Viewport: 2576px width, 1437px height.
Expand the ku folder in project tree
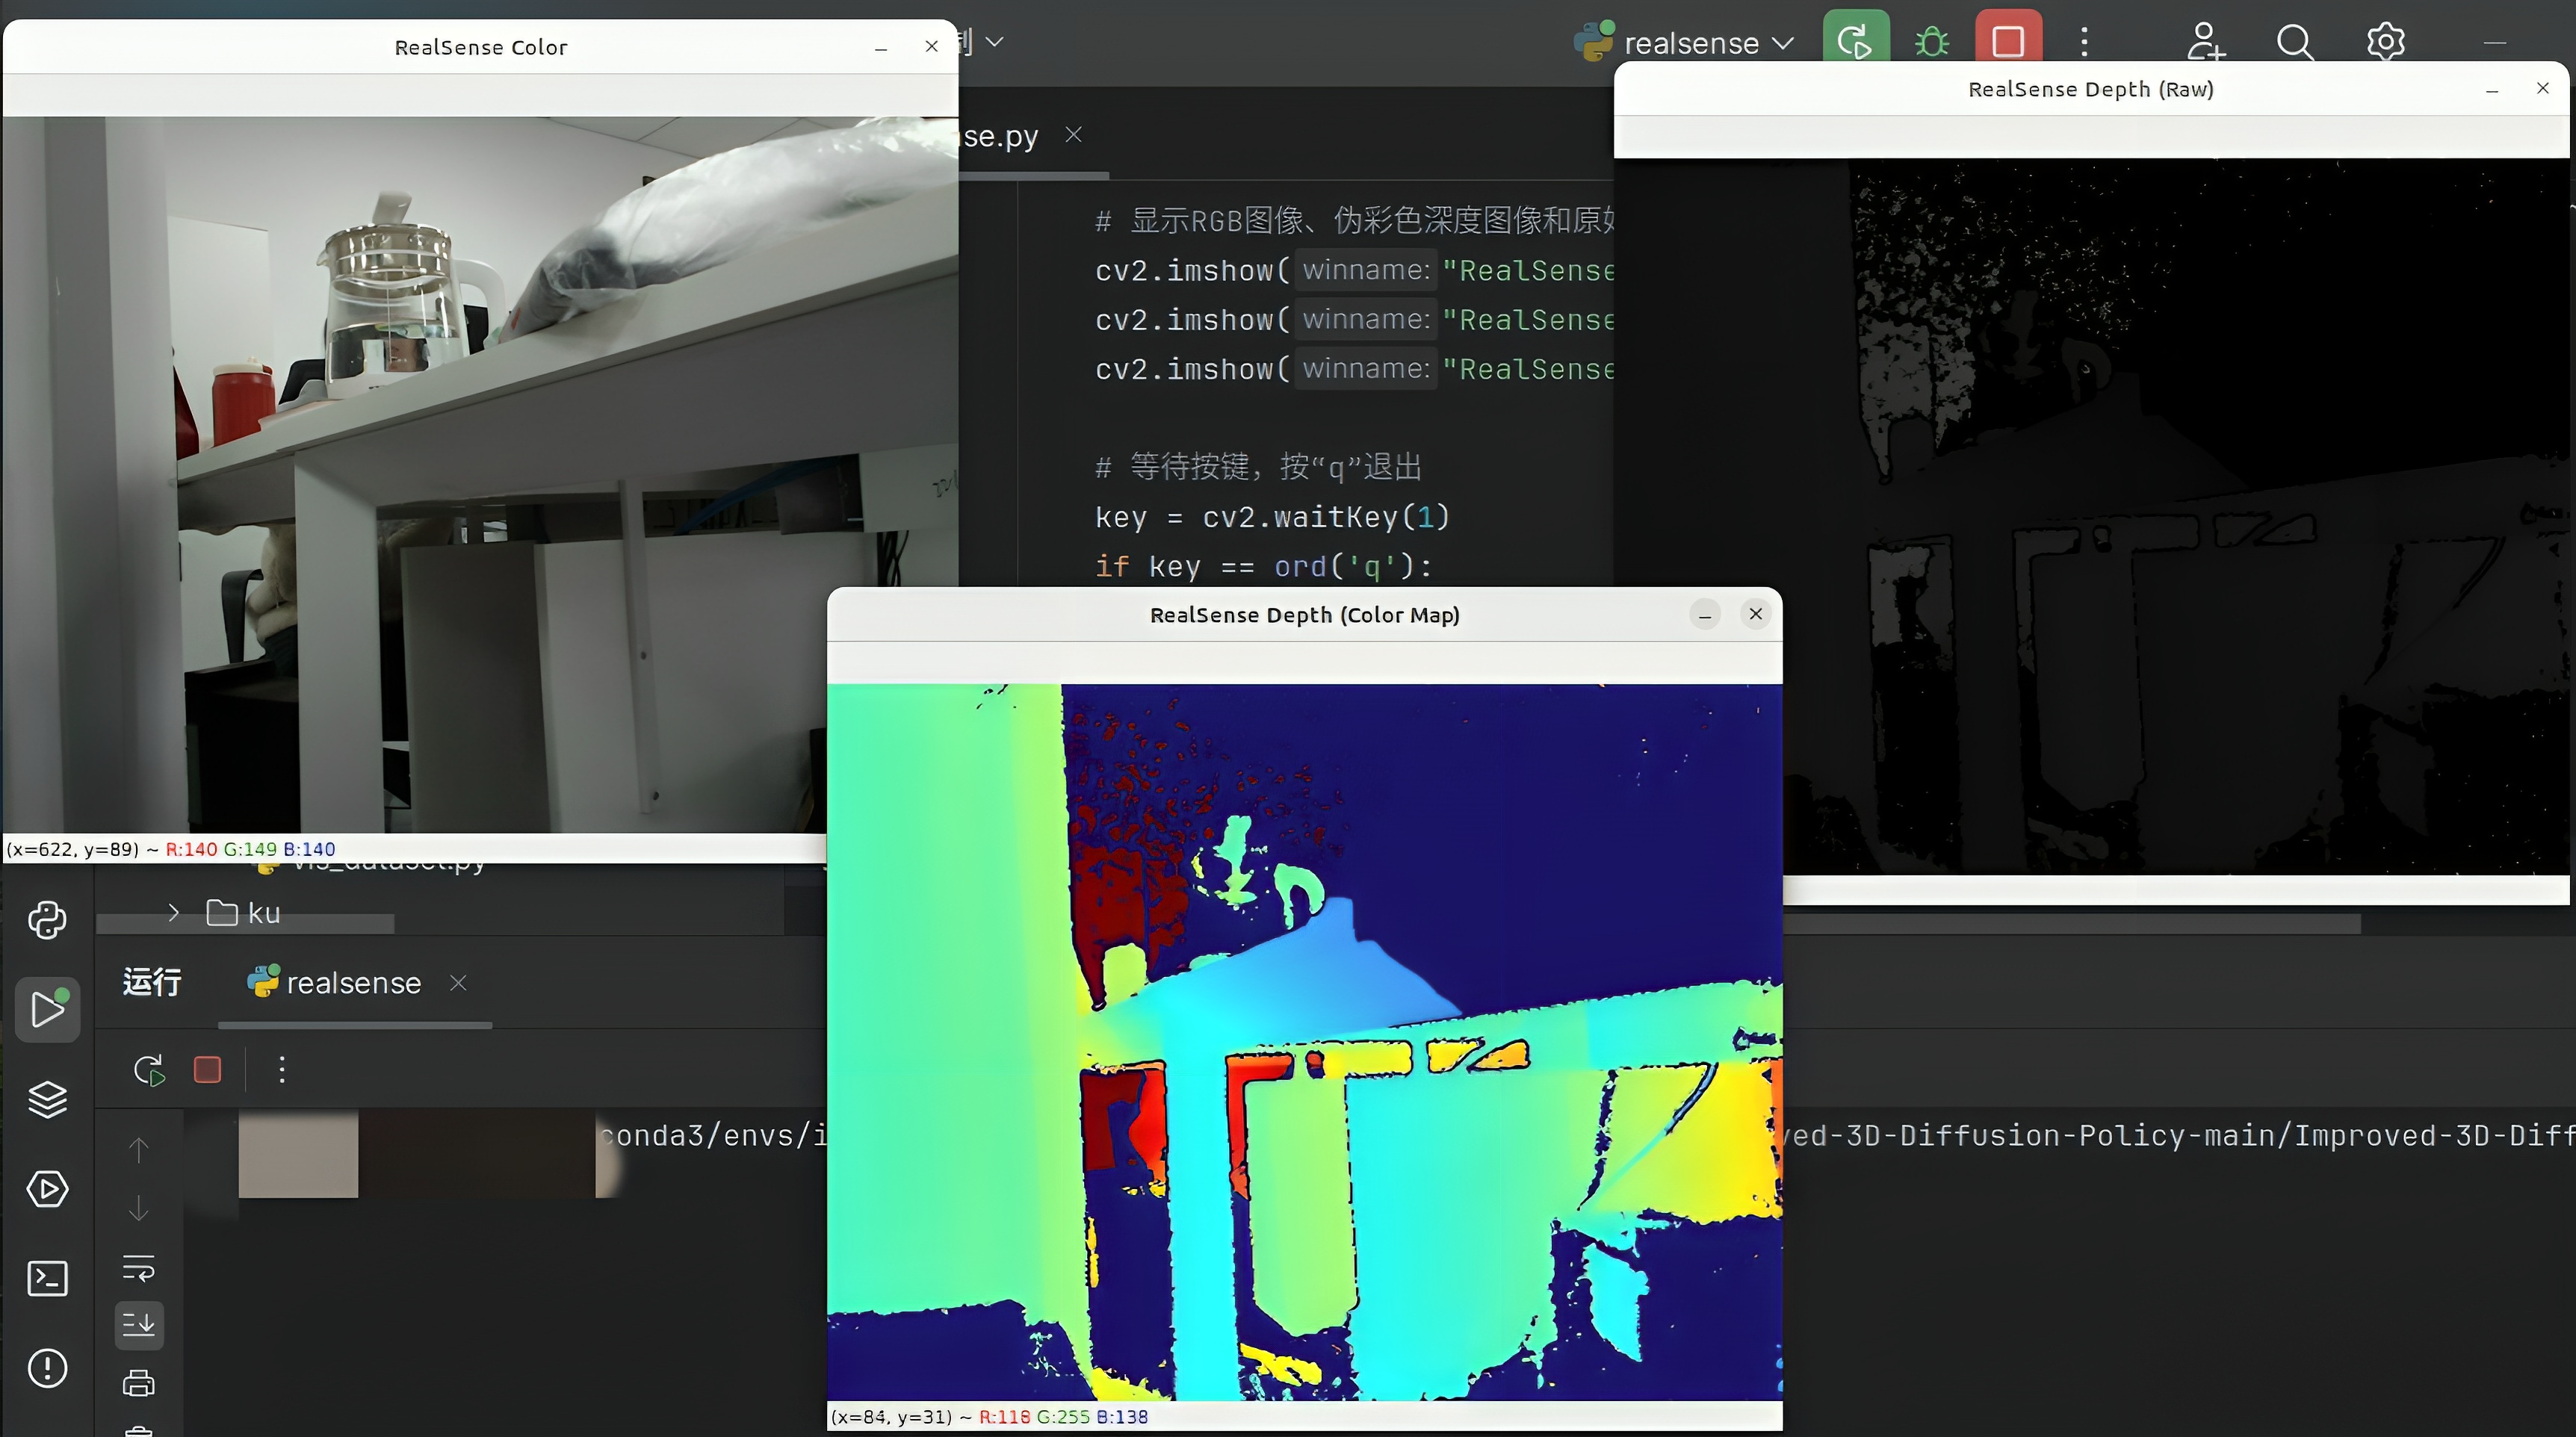173,913
